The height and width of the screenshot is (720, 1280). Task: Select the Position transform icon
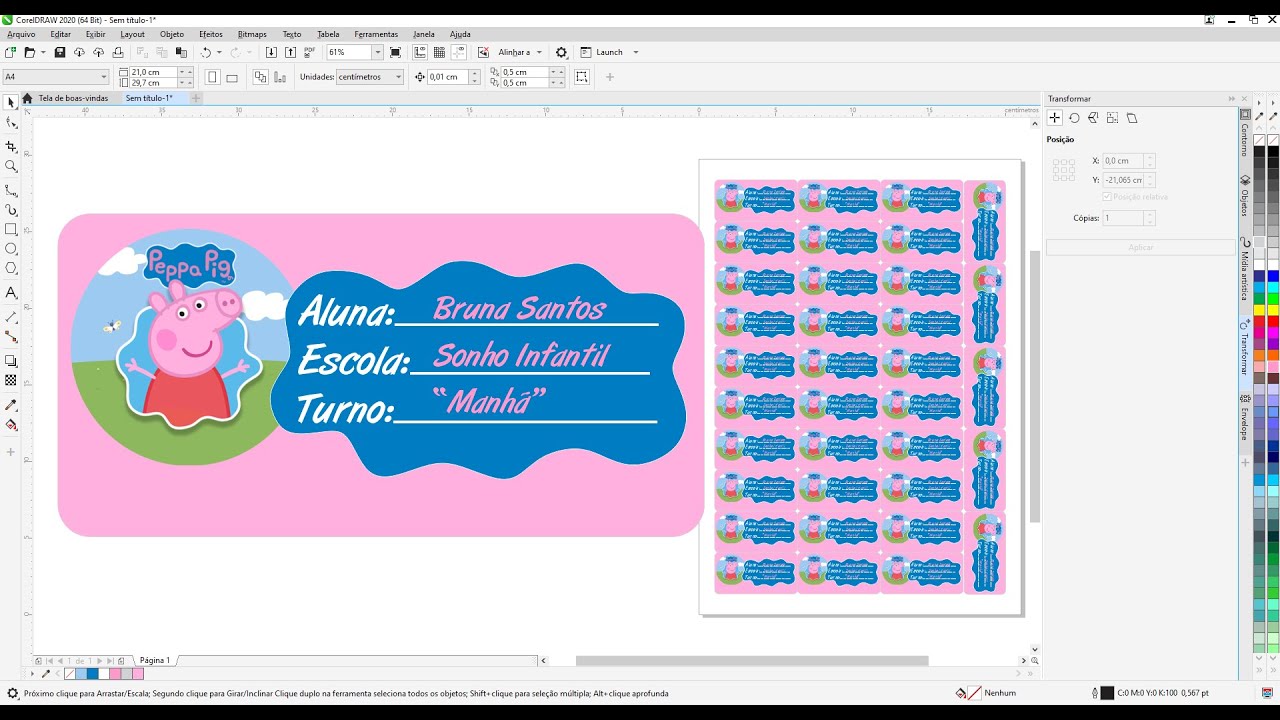pyautogui.click(x=1055, y=118)
